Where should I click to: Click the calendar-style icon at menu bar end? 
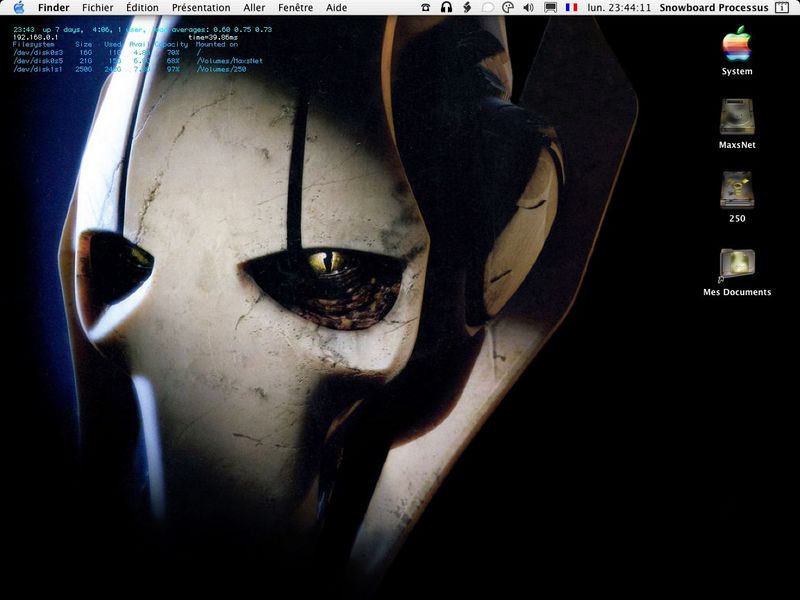(x=781, y=8)
